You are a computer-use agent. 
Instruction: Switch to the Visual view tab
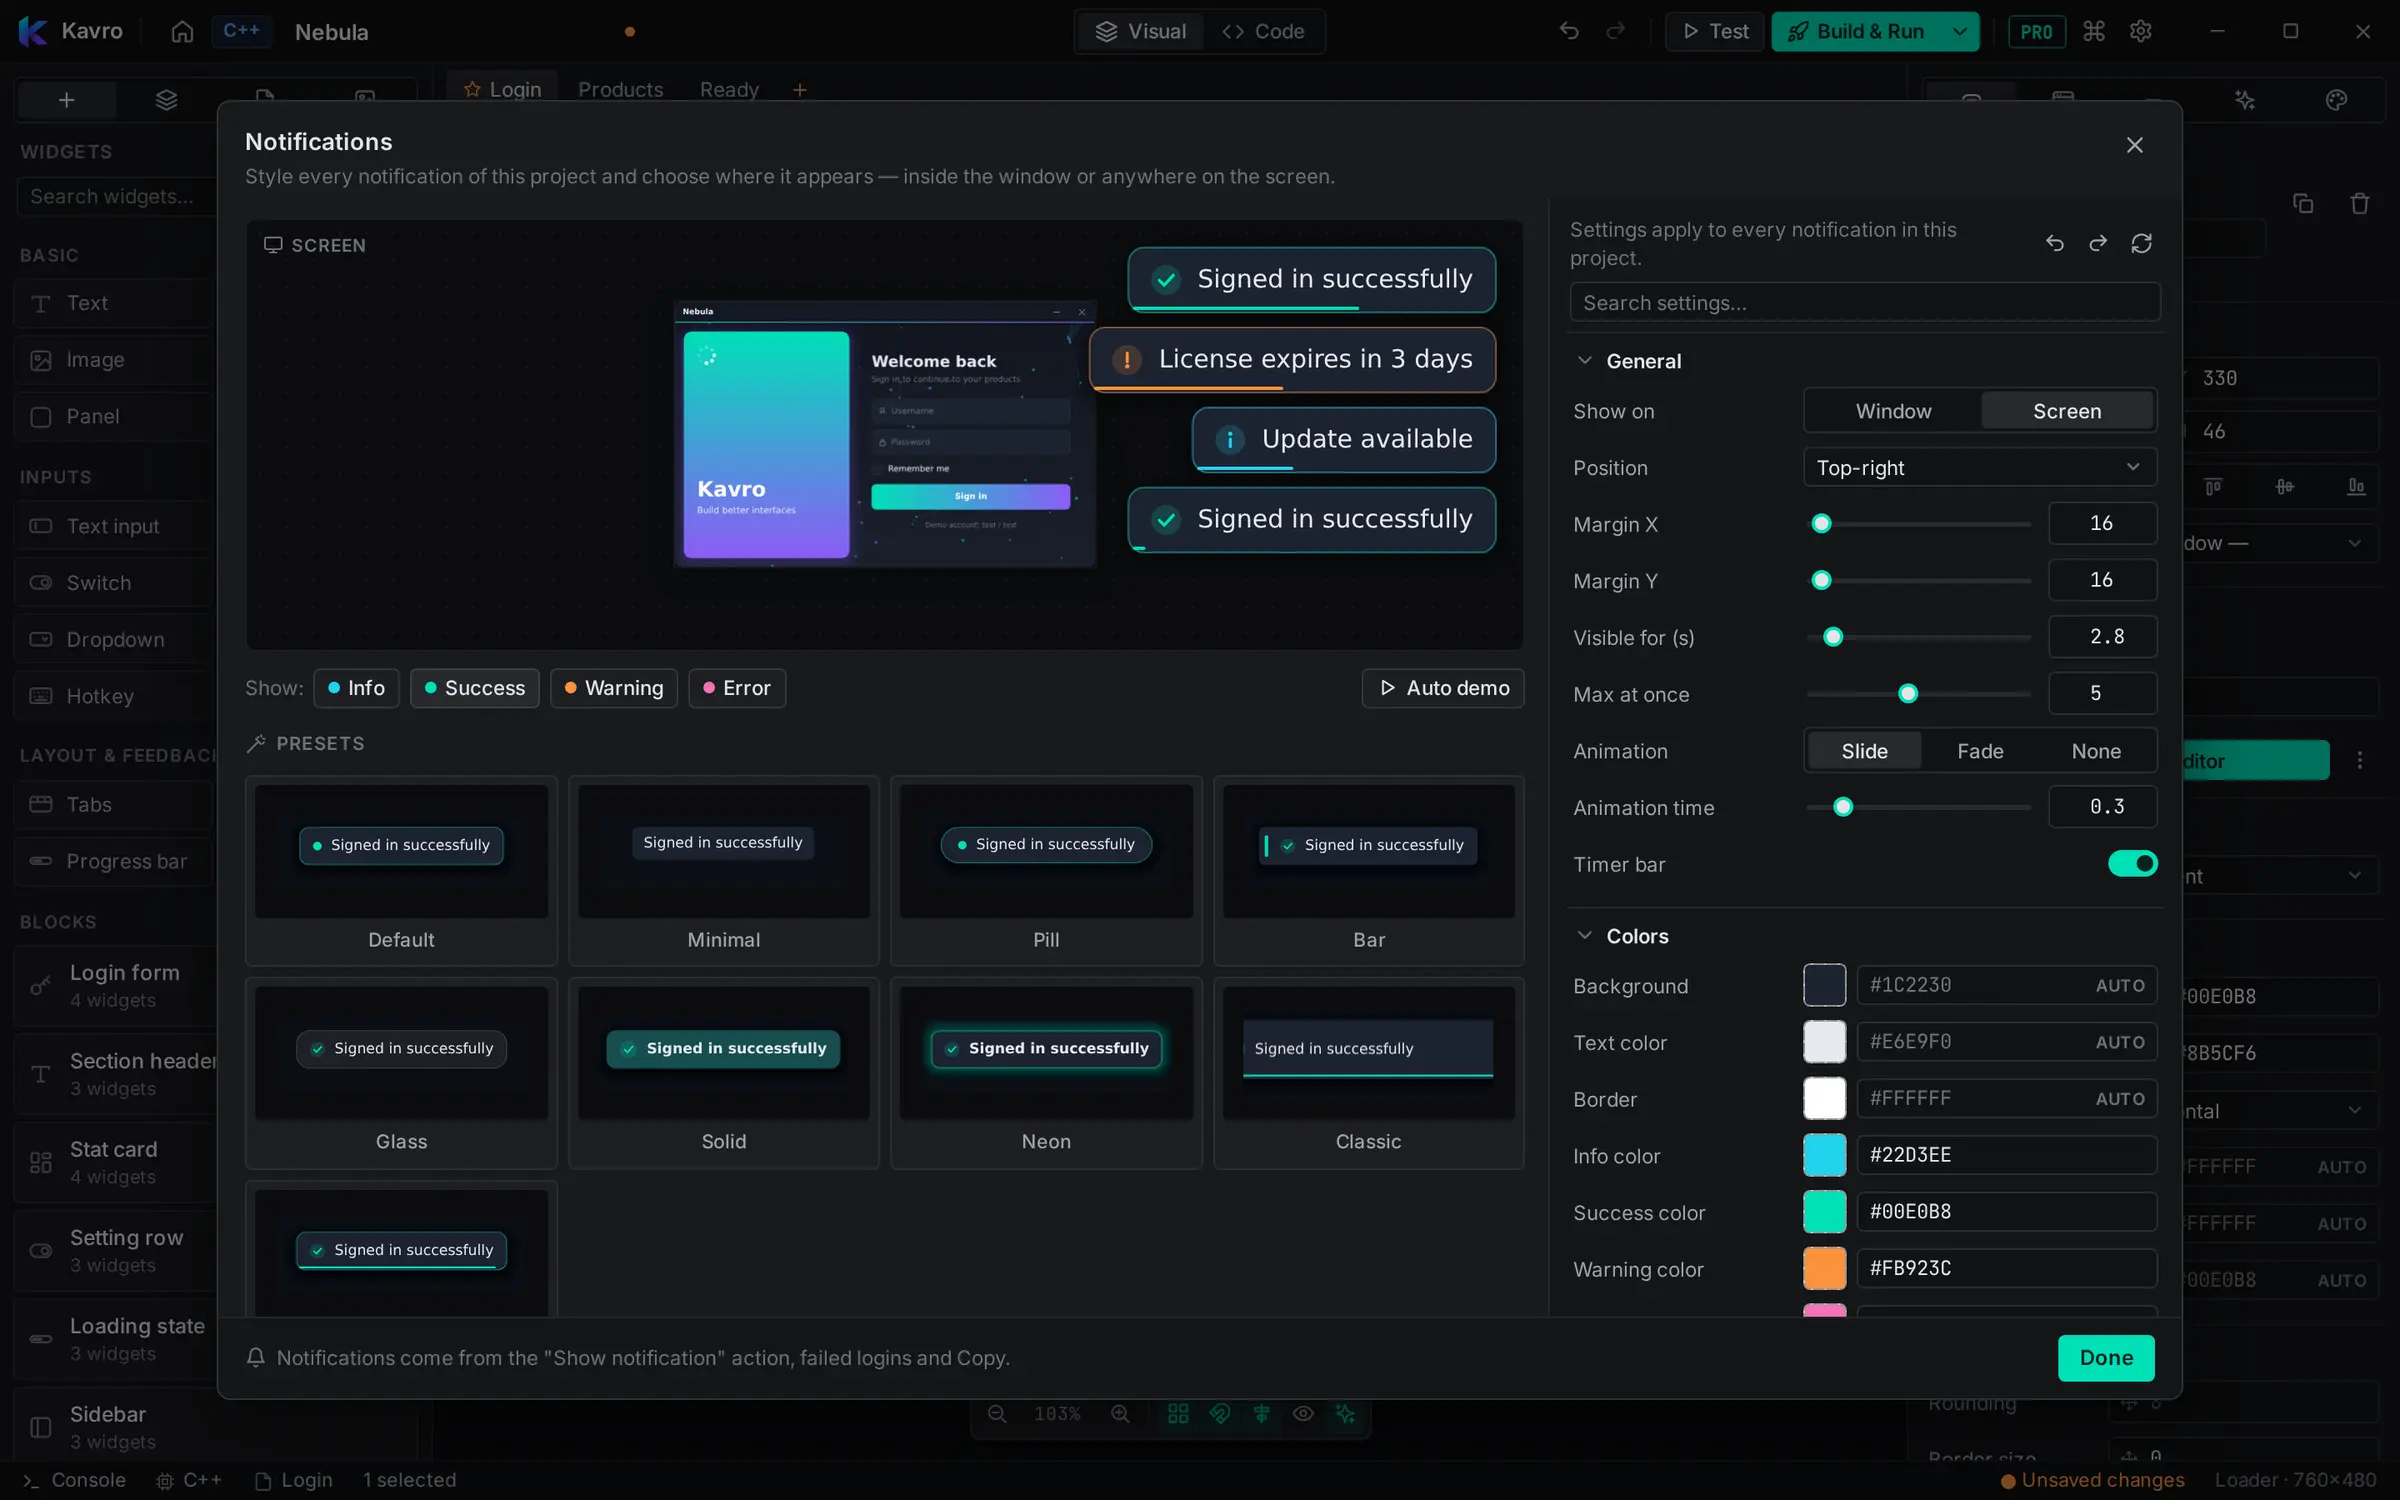1141,31
